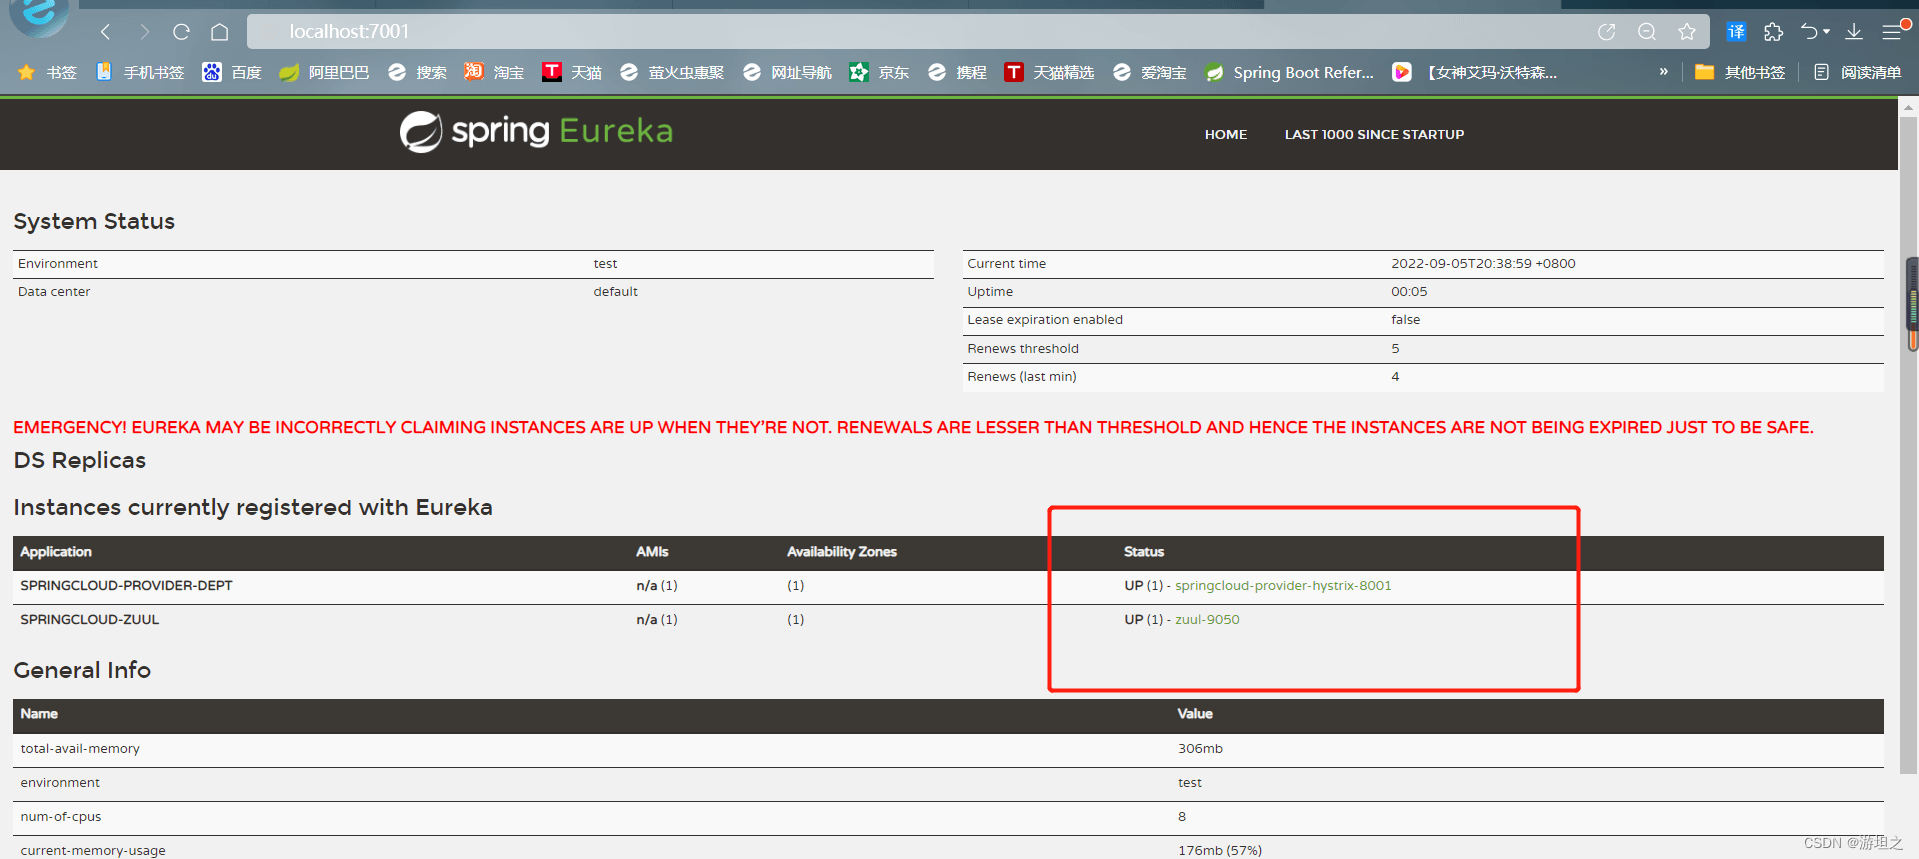Open the 爱淘宝 bookmark
Screen dimensions: 1919x859
(x=1149, y=72)
